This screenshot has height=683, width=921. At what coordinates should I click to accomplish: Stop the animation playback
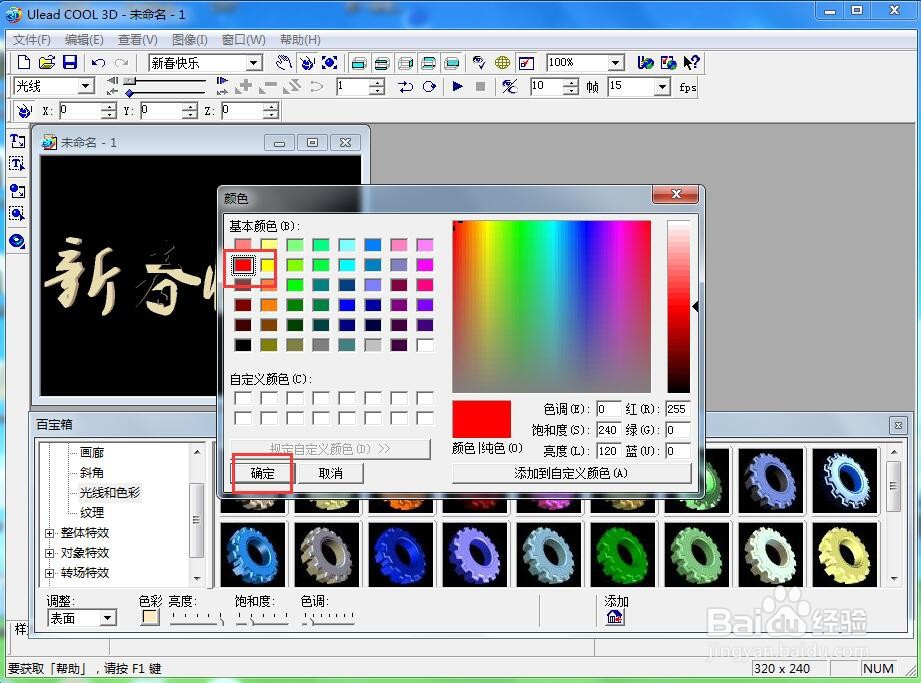480,86
